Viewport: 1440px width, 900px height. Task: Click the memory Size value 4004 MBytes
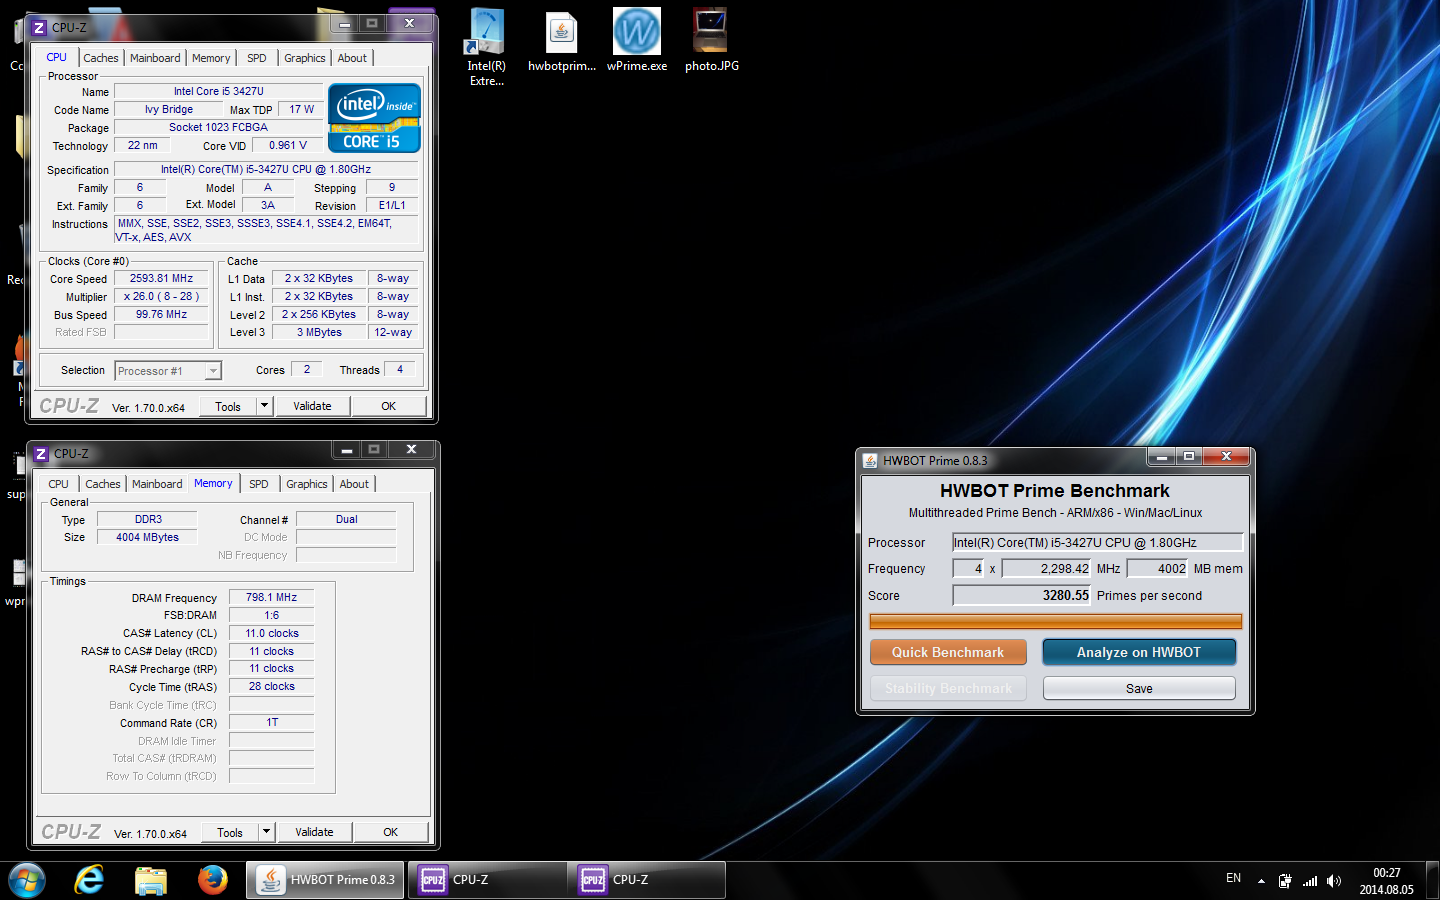tap(147, 537)
